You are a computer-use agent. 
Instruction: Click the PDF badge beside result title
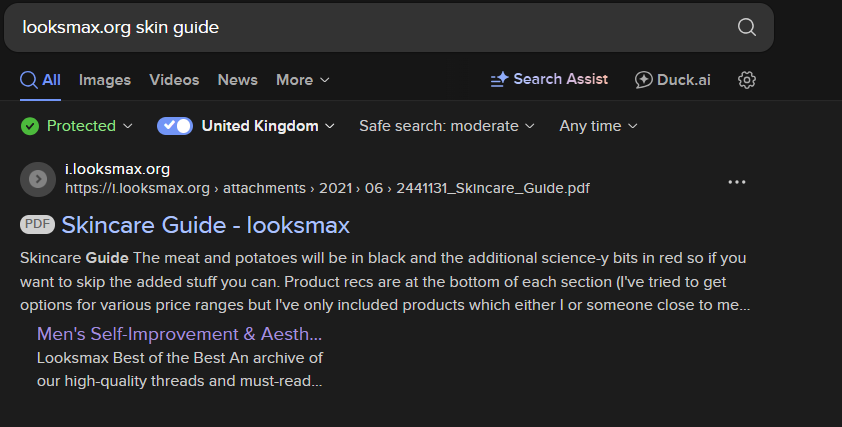[x=38, y=225]
